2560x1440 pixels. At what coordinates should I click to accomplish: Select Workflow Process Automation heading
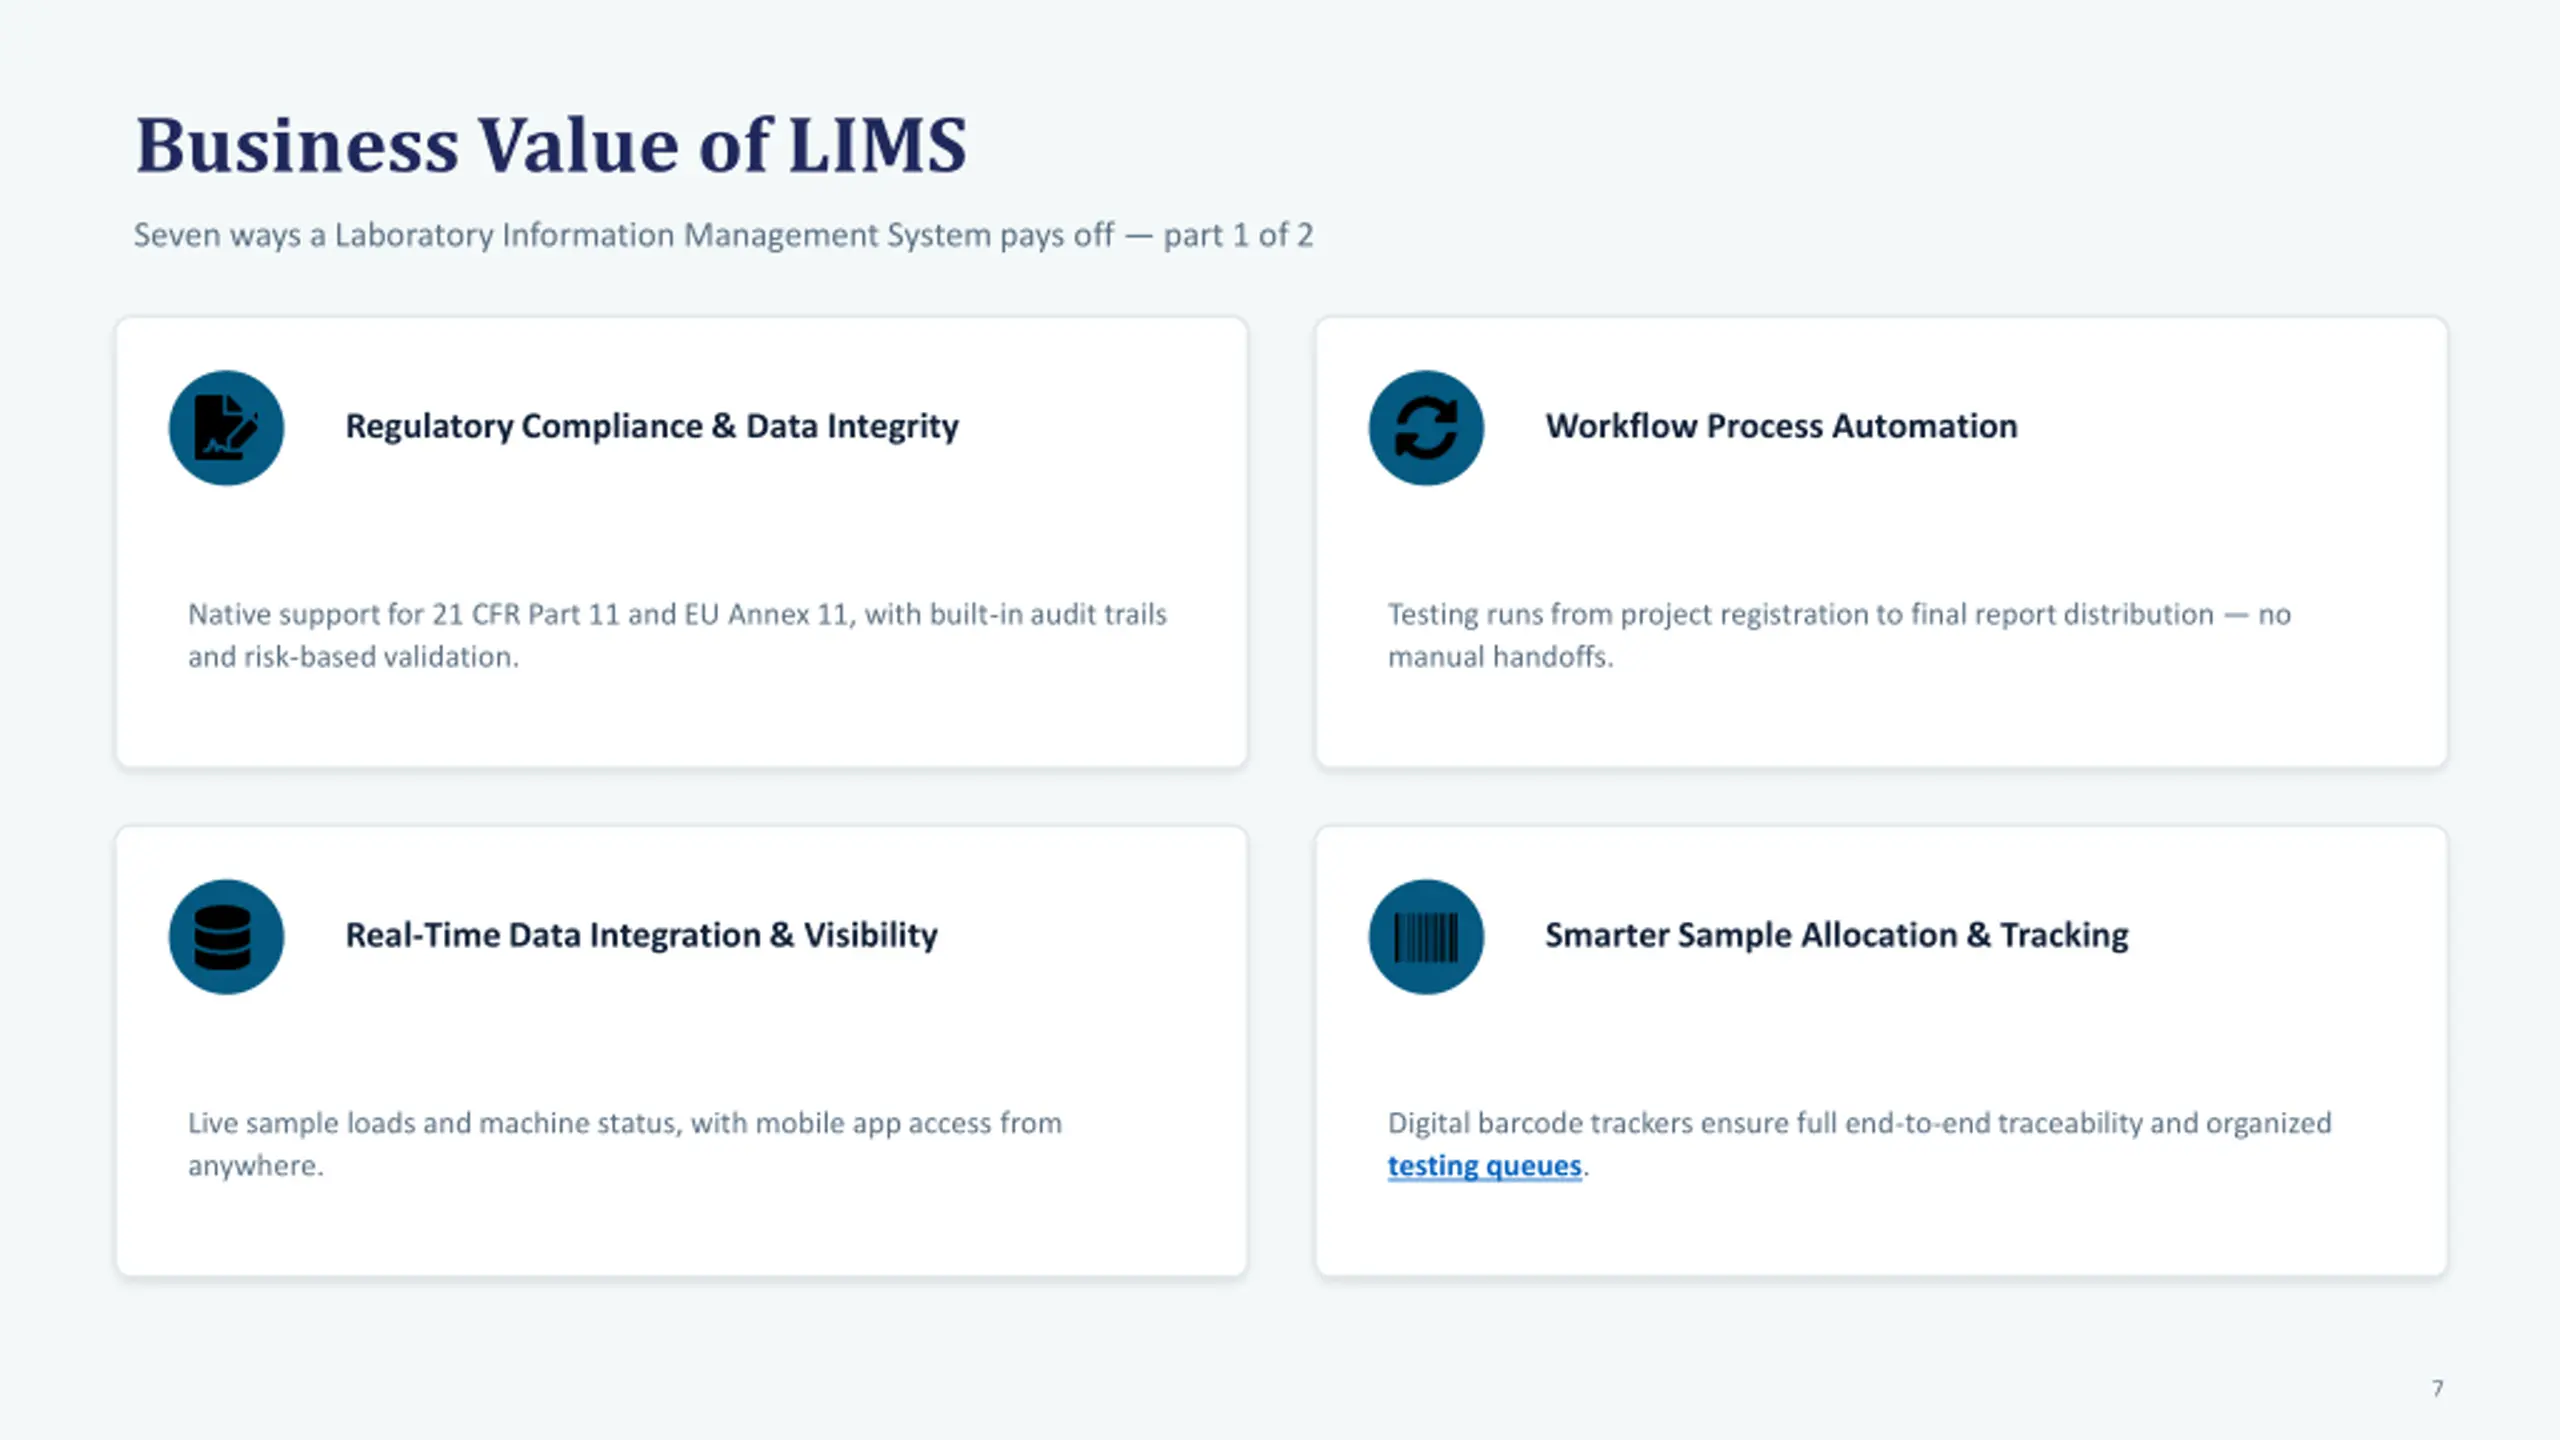tap(1781, 426)
